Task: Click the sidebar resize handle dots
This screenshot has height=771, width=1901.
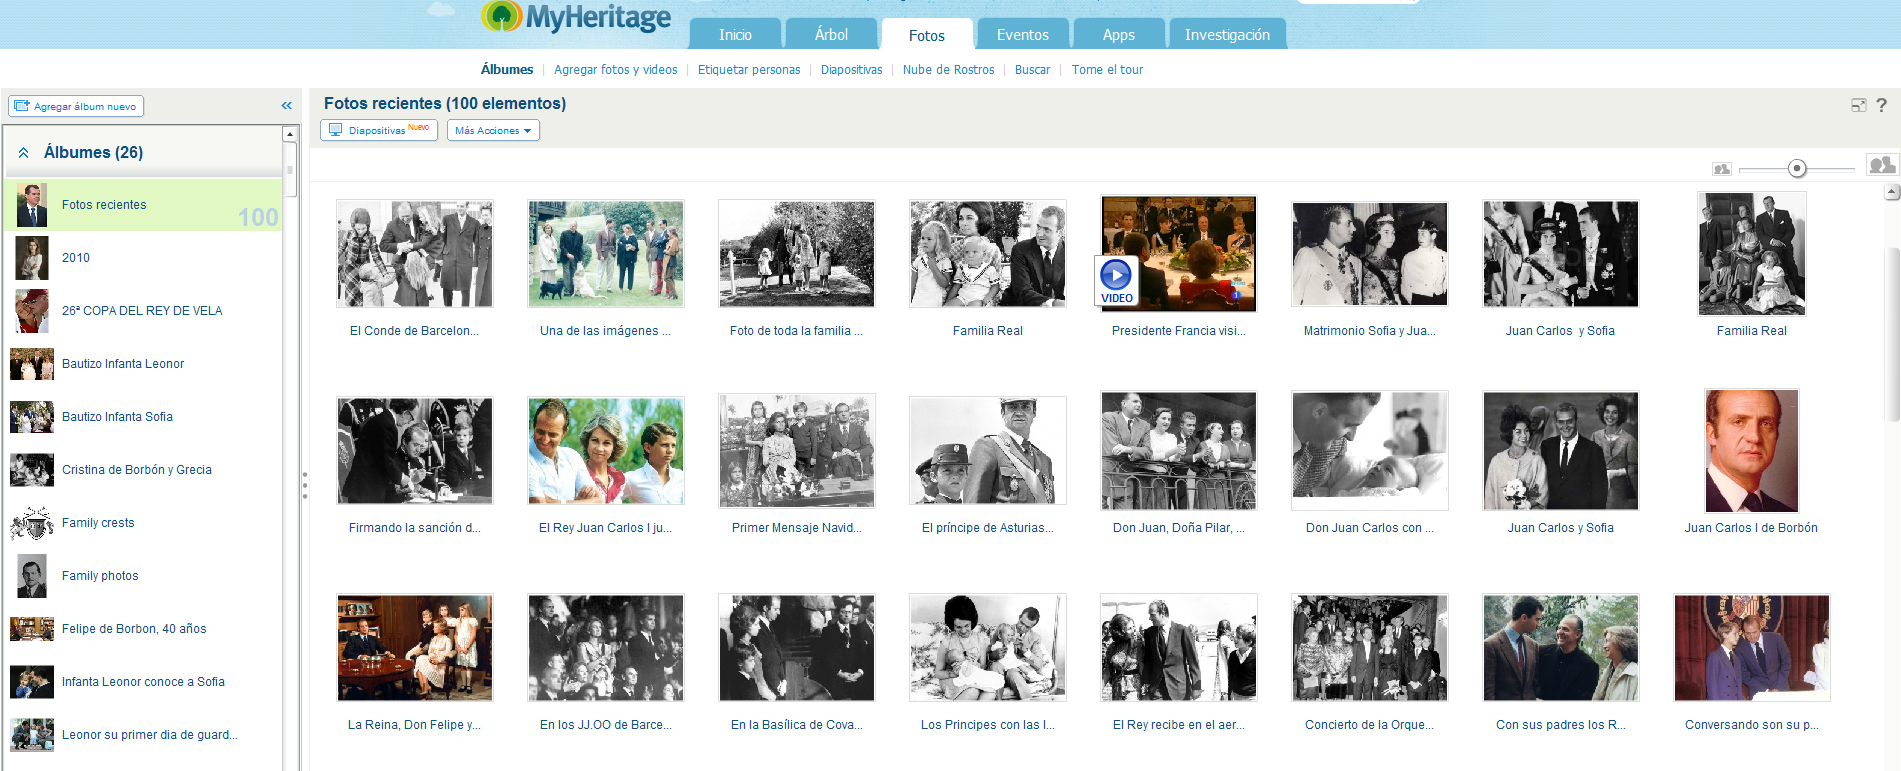Action: [305, 485]
